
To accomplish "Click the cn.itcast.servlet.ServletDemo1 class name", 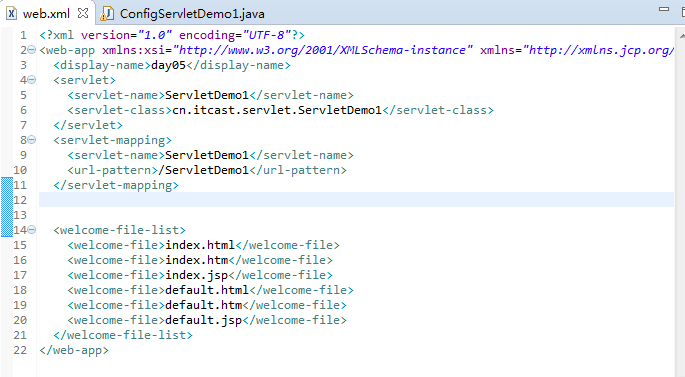I will point(277,110).
